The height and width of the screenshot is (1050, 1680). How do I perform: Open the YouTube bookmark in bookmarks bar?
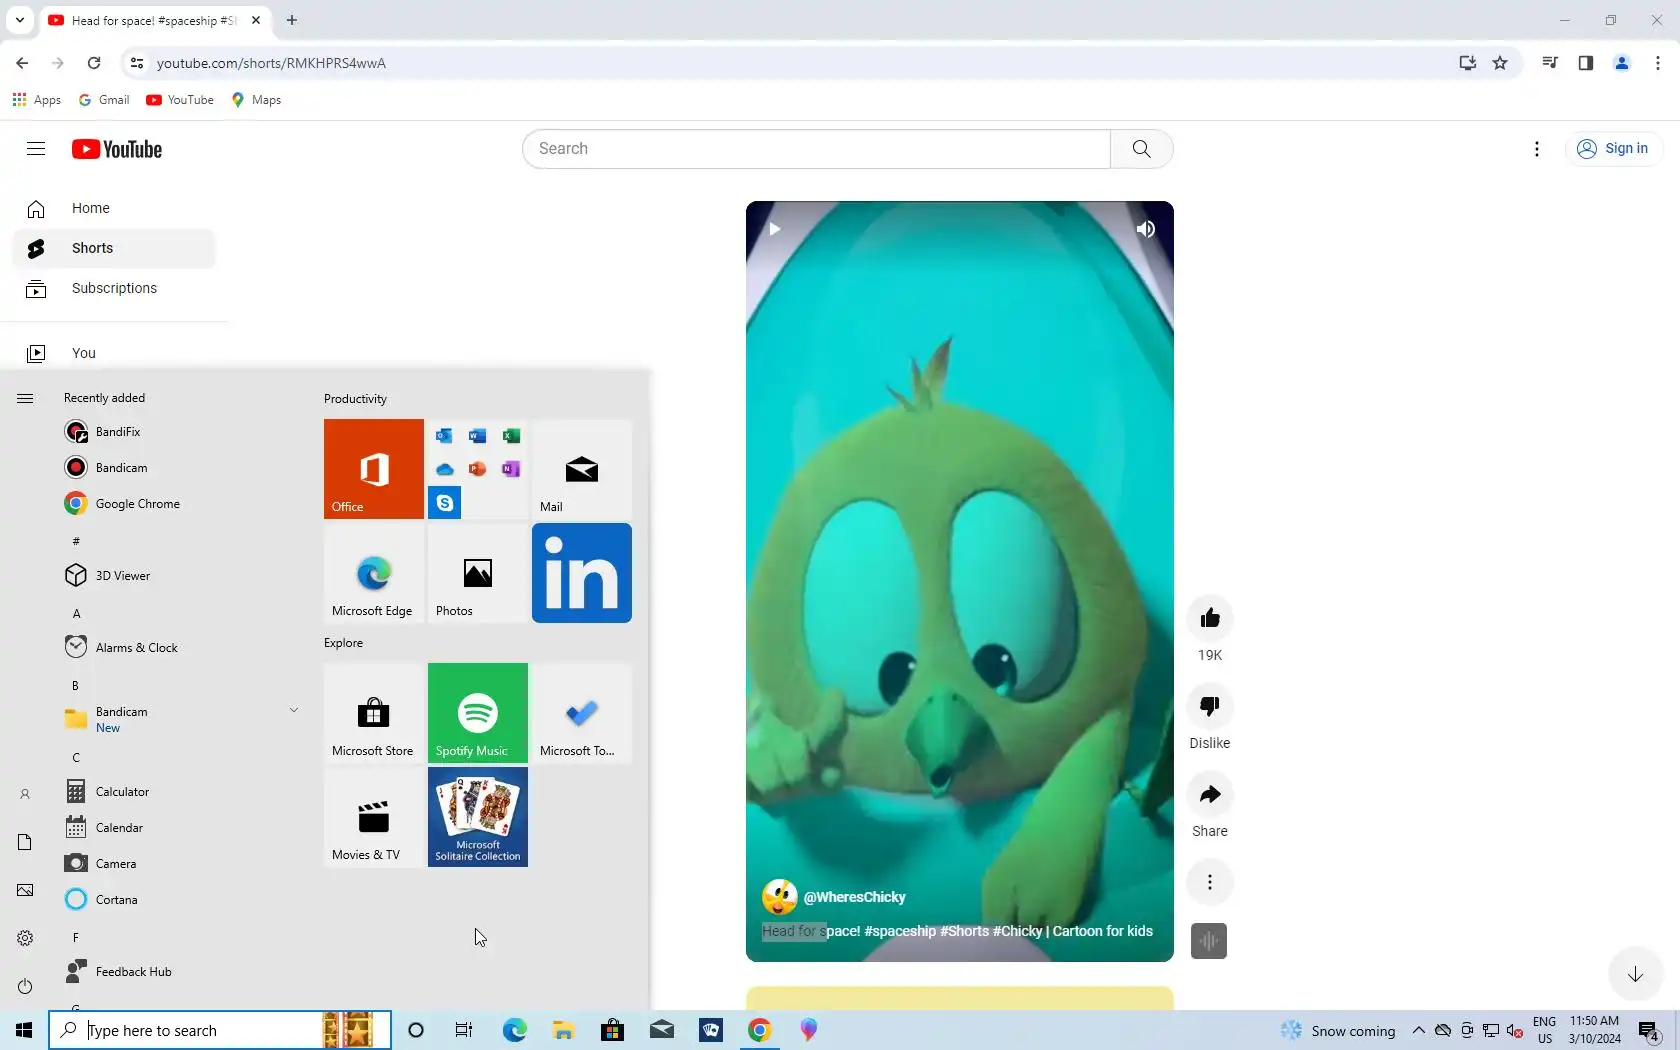tap(180, 100)
